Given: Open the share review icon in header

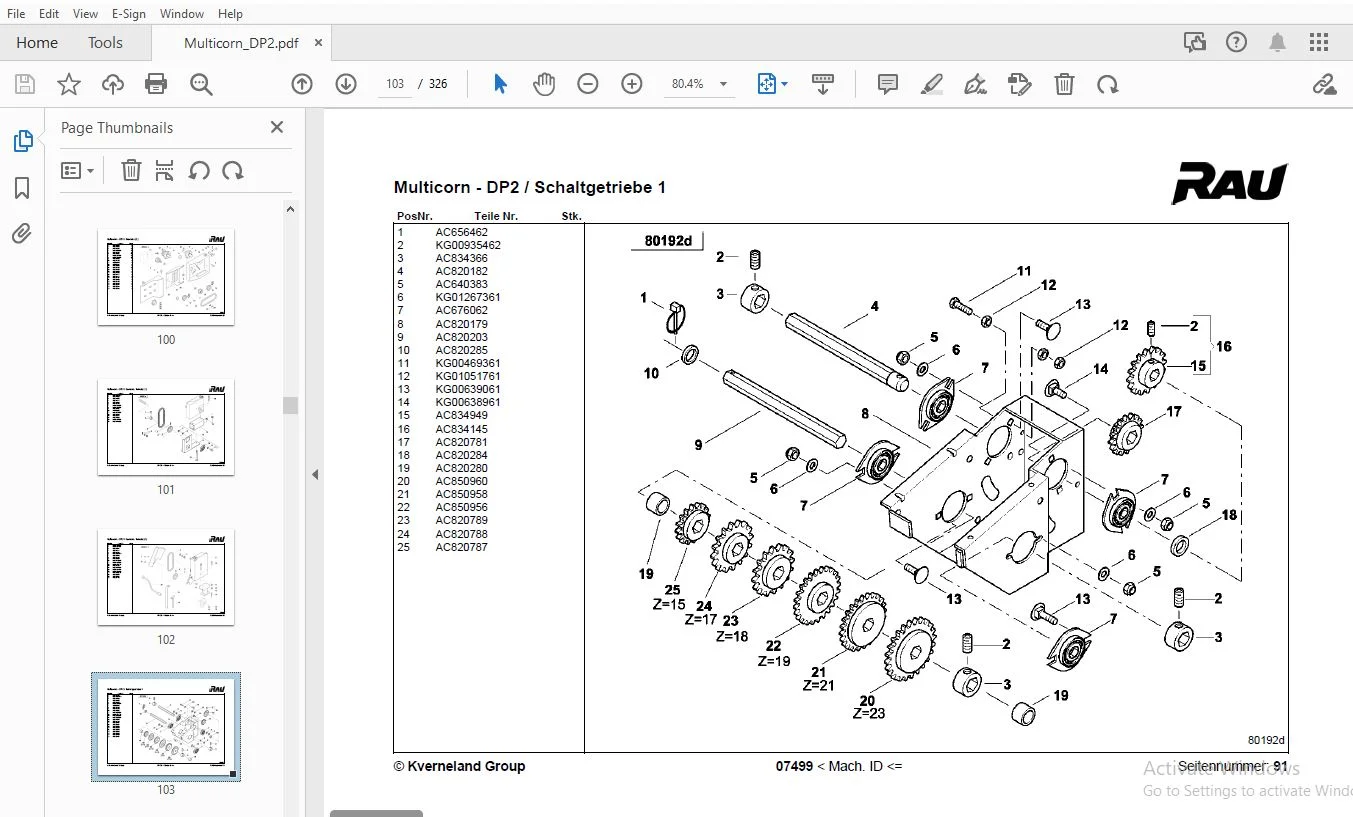Looking at the screenshot, I should (x=1194, y=42).
